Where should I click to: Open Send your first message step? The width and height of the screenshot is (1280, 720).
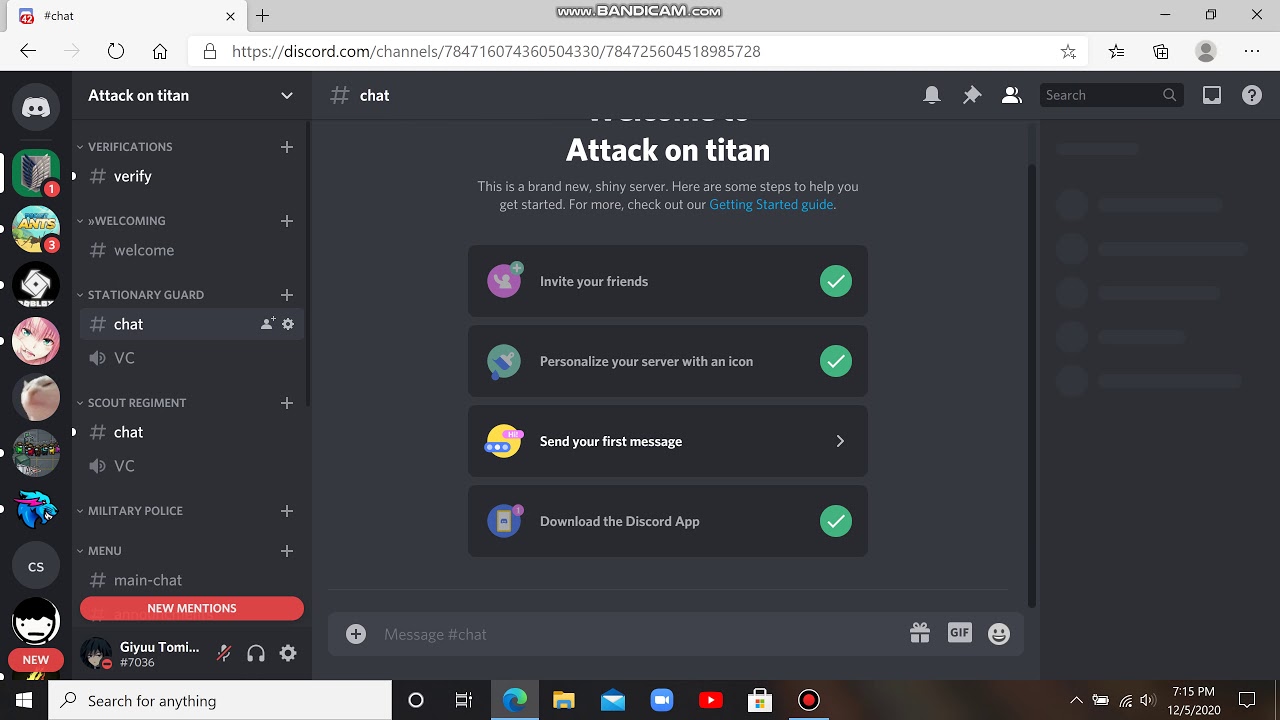click(x=668, y=441)
